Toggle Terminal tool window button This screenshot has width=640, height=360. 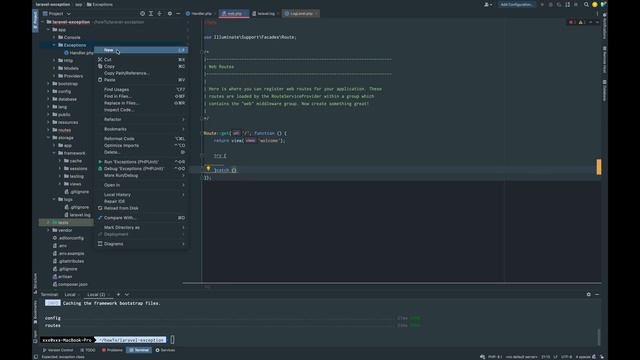139,350
